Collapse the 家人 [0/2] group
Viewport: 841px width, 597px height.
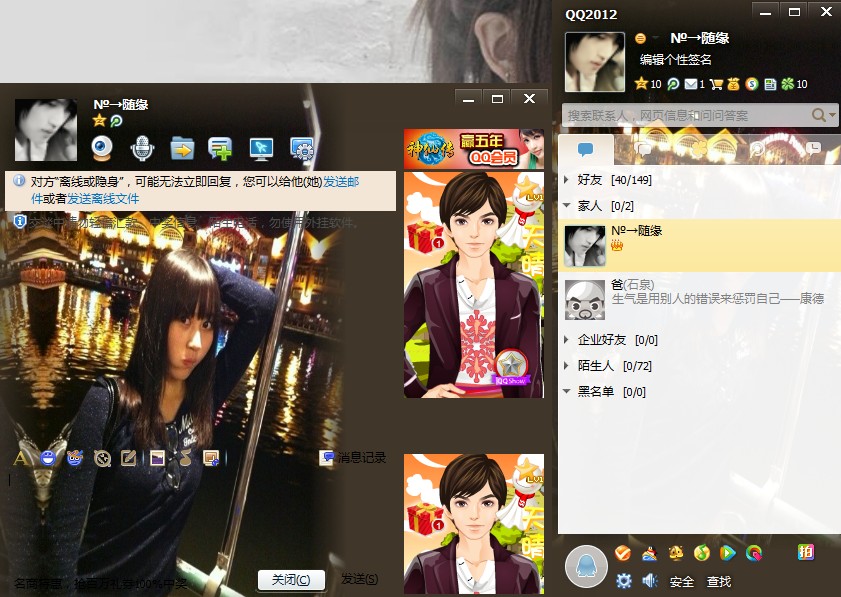(x=566, y=205)
